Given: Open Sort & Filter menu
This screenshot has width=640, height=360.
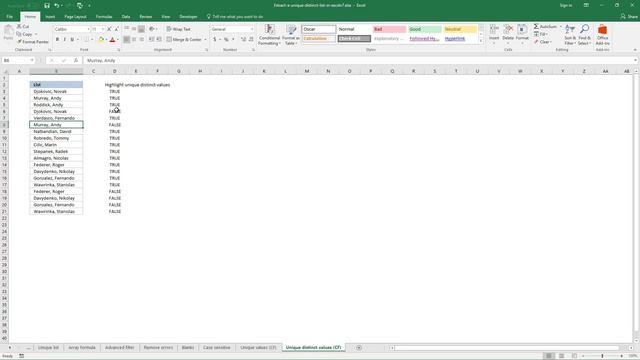Looking at the screenshot, I should tap(570, 35).
